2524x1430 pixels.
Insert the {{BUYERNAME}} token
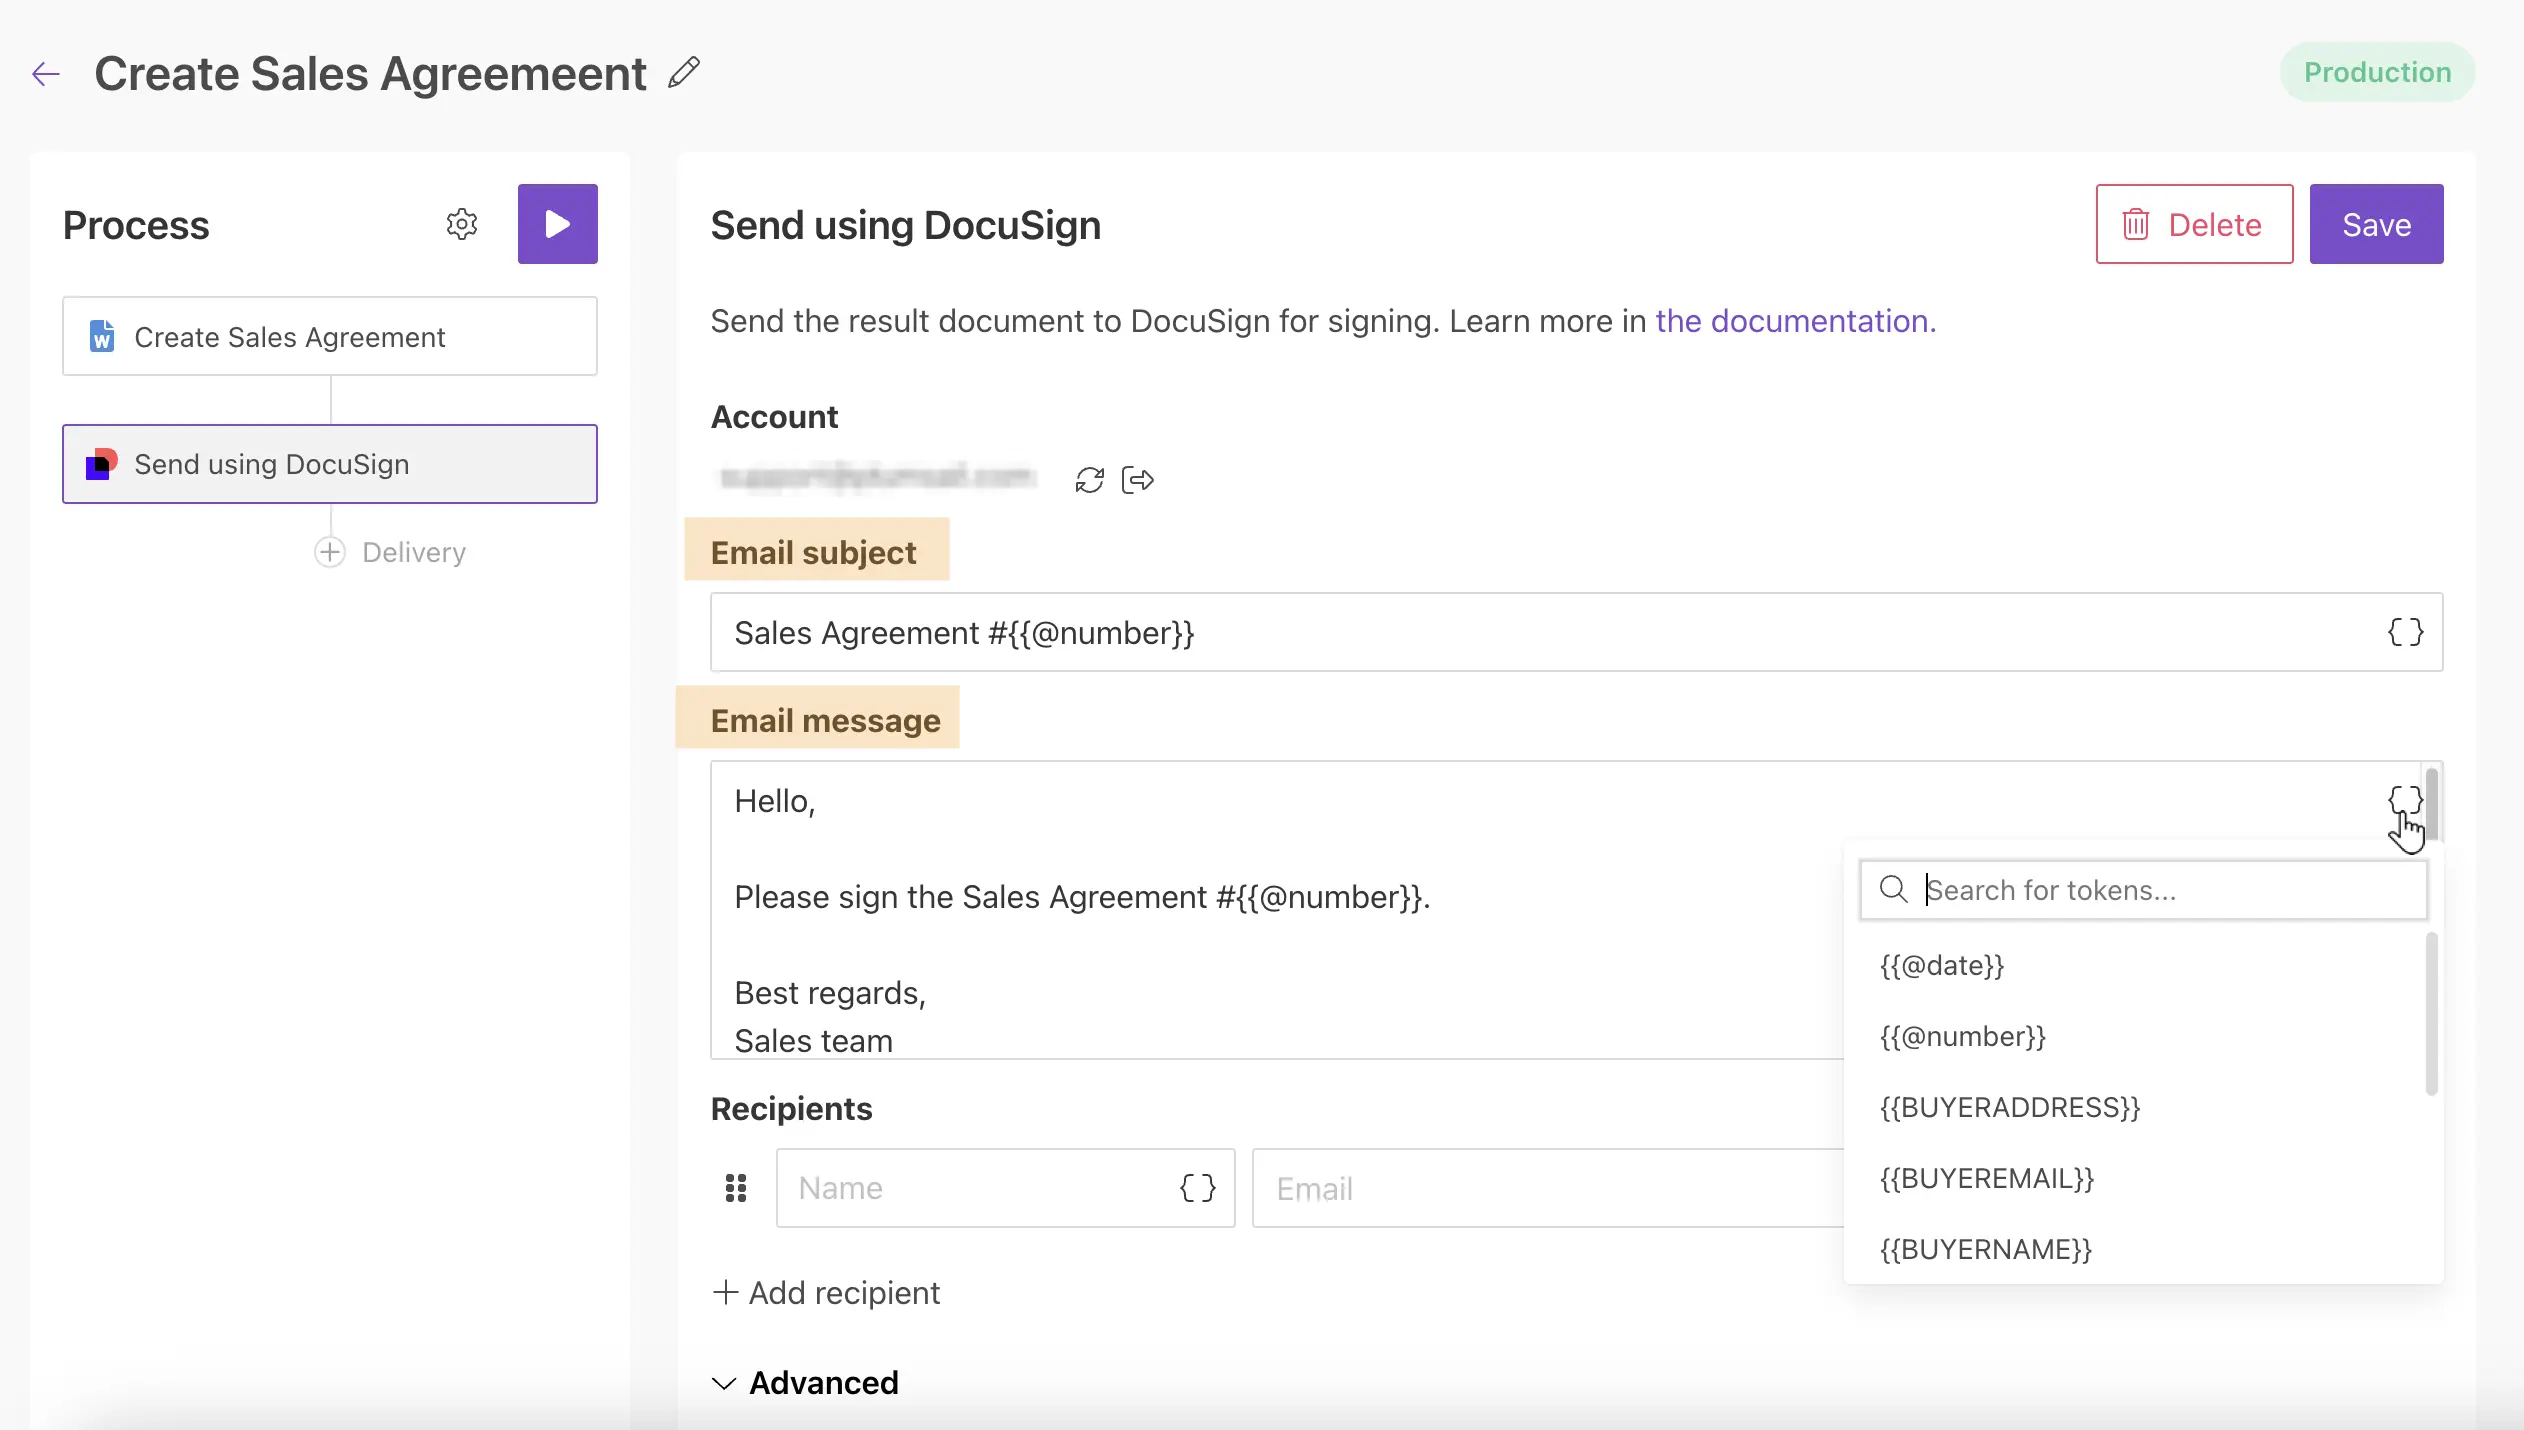click(x=1986, y=1250)
